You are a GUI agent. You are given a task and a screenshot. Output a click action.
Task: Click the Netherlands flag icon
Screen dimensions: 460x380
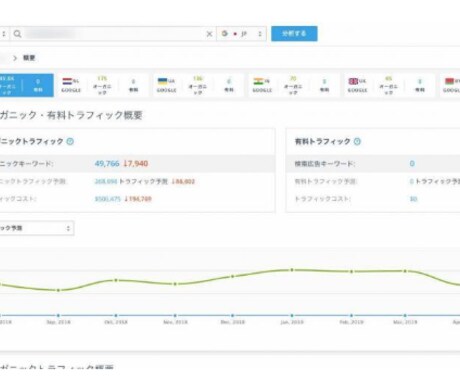pyautogui.click(x=67, y=81)
